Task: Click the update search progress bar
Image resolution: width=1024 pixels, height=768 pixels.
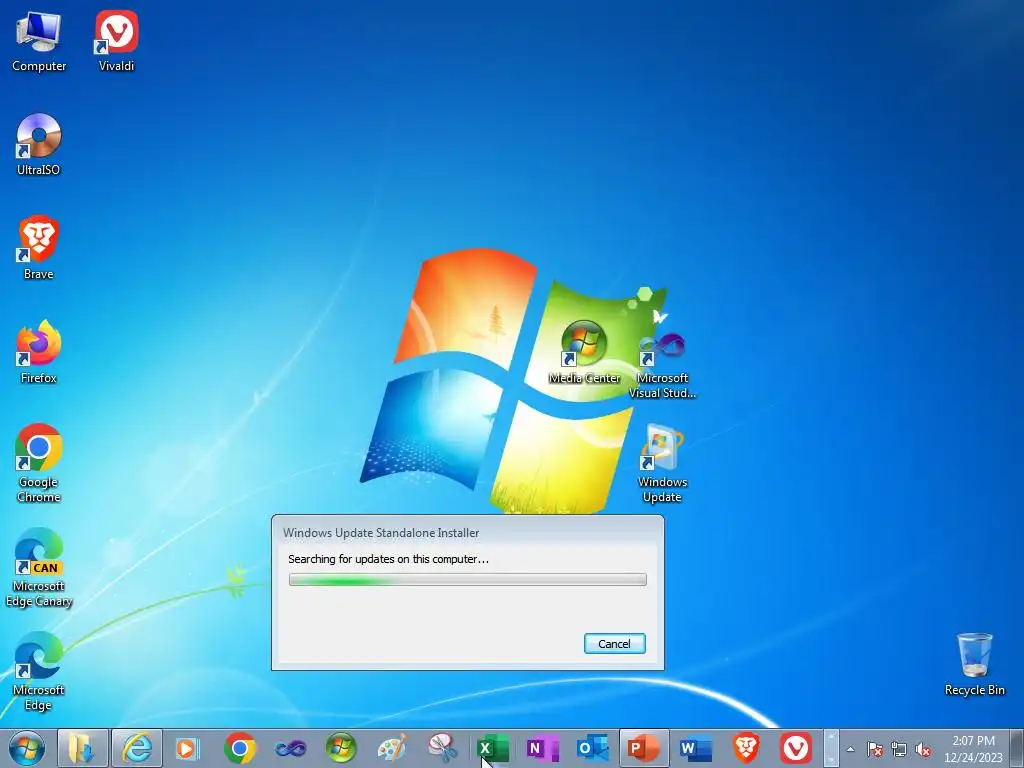Action: (x=468, y=579)
